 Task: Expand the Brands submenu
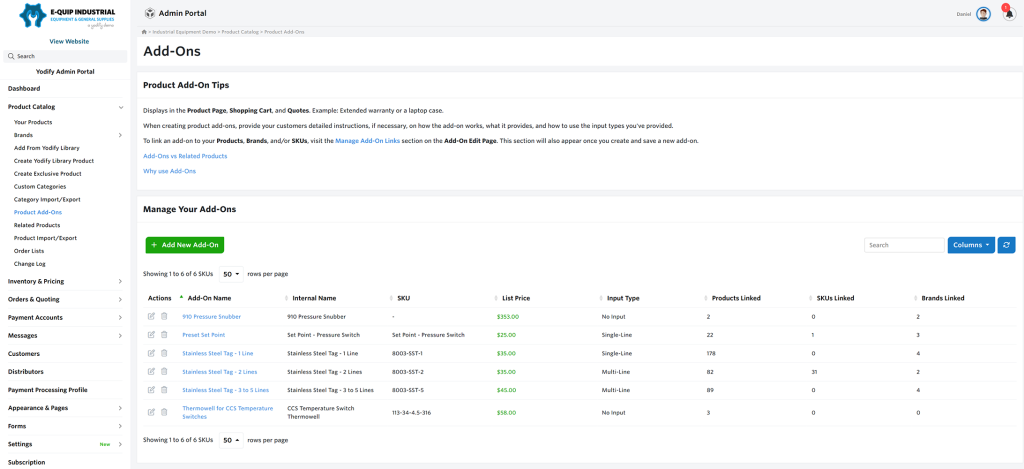(x=120, y=135)
